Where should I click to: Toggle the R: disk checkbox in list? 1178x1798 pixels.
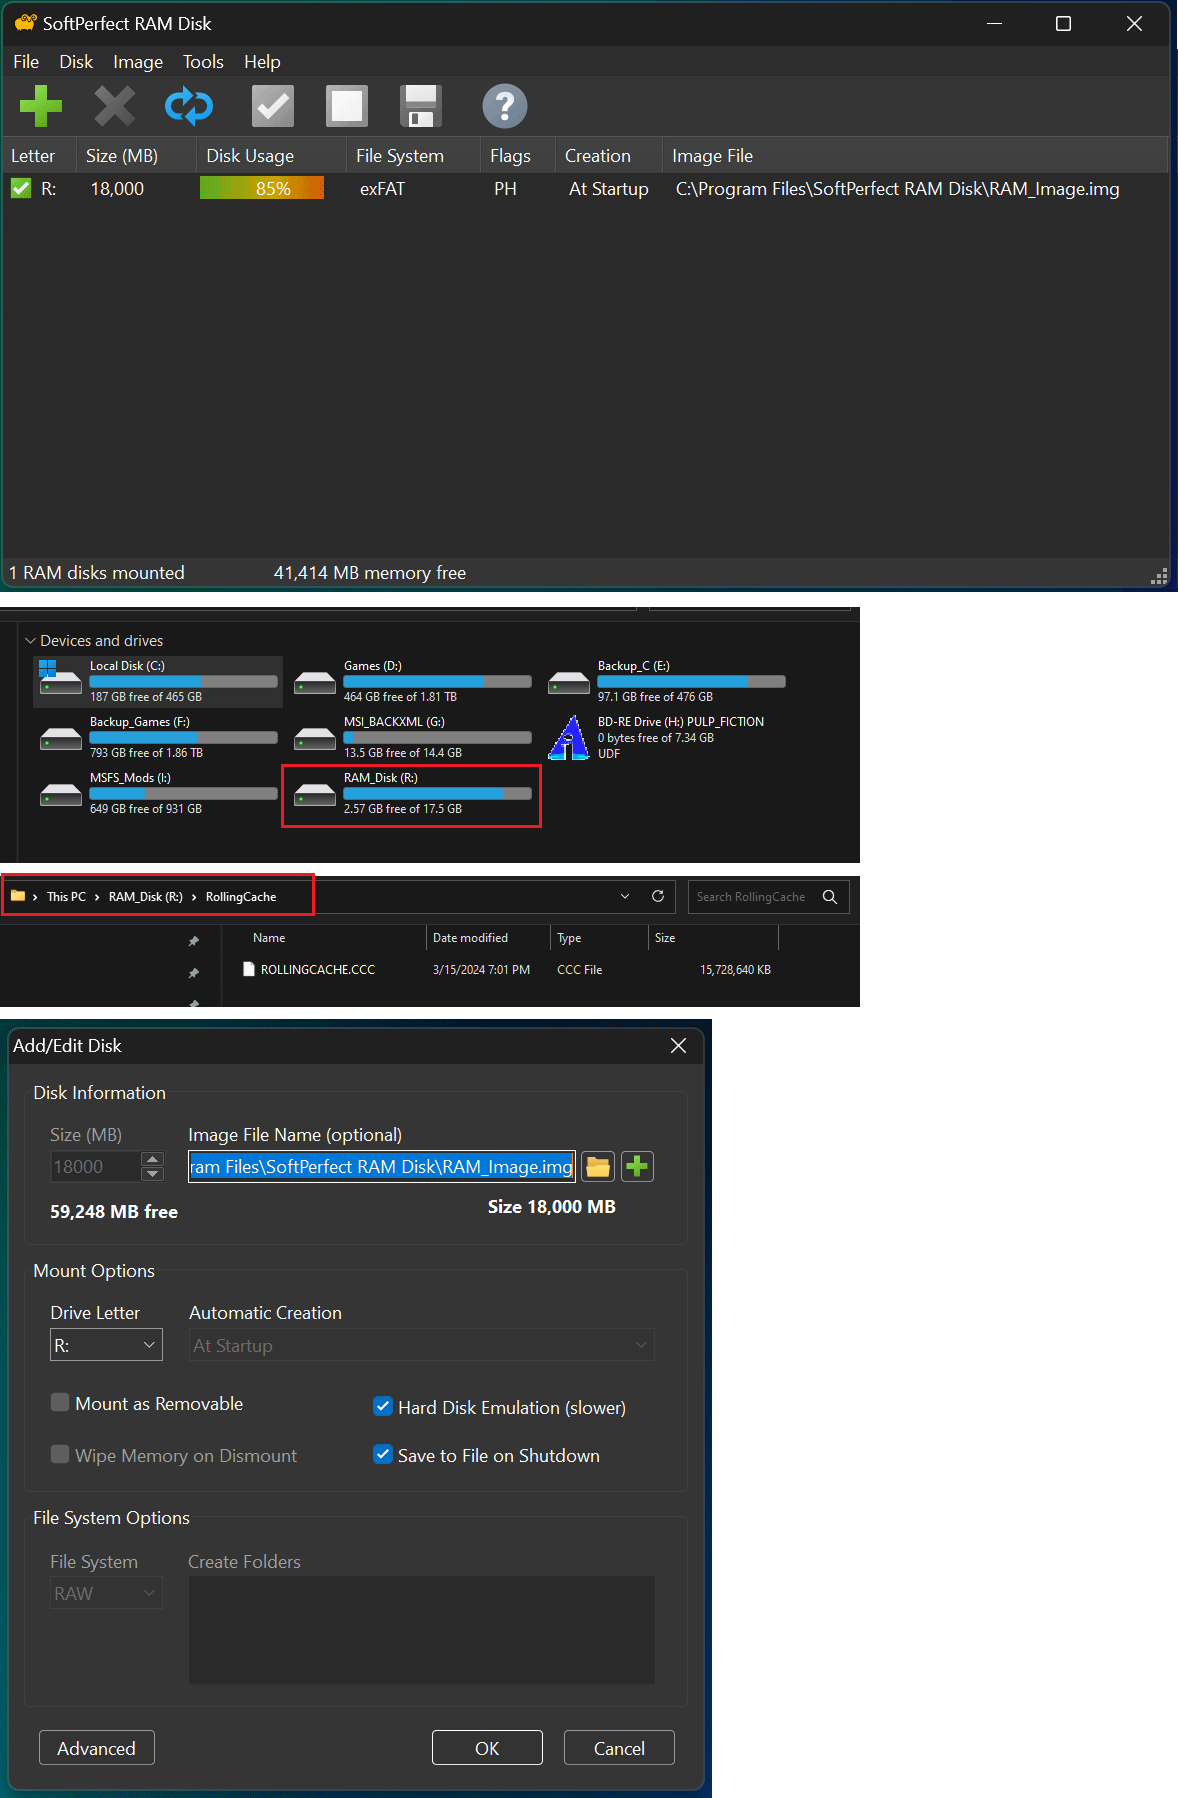[21, 188]
